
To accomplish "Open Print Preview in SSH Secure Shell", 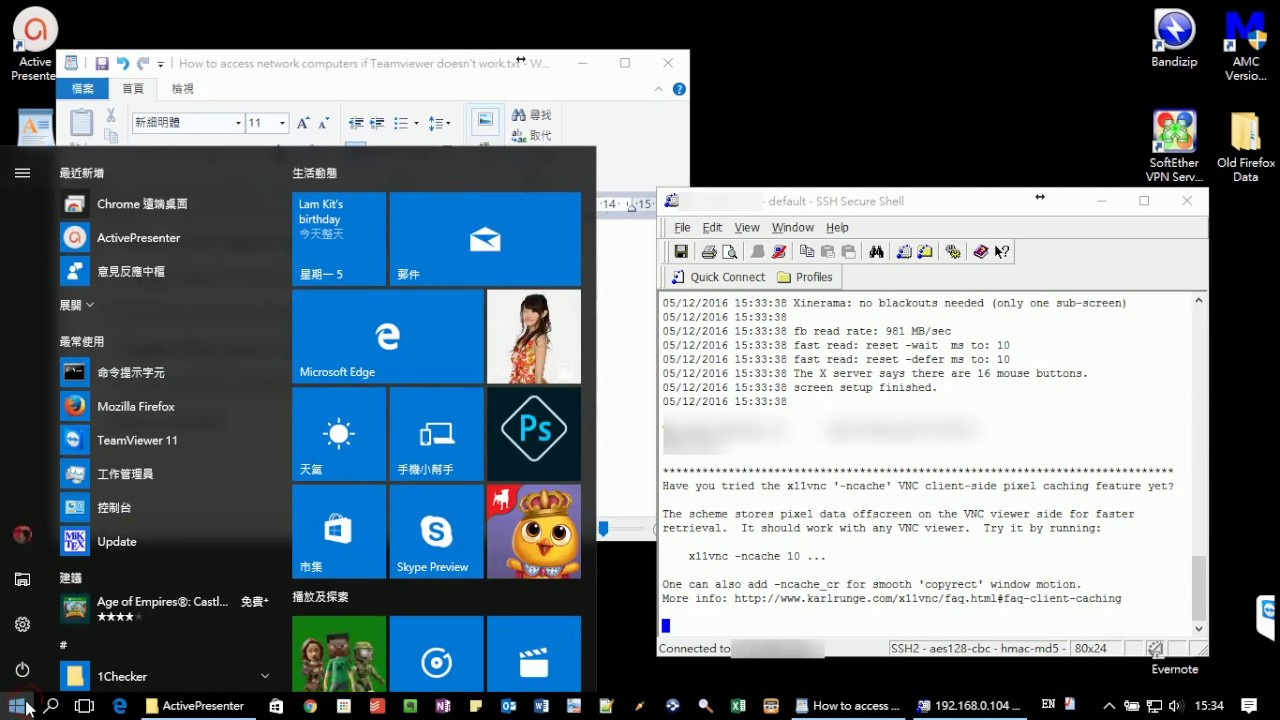I will coord(730,252).
